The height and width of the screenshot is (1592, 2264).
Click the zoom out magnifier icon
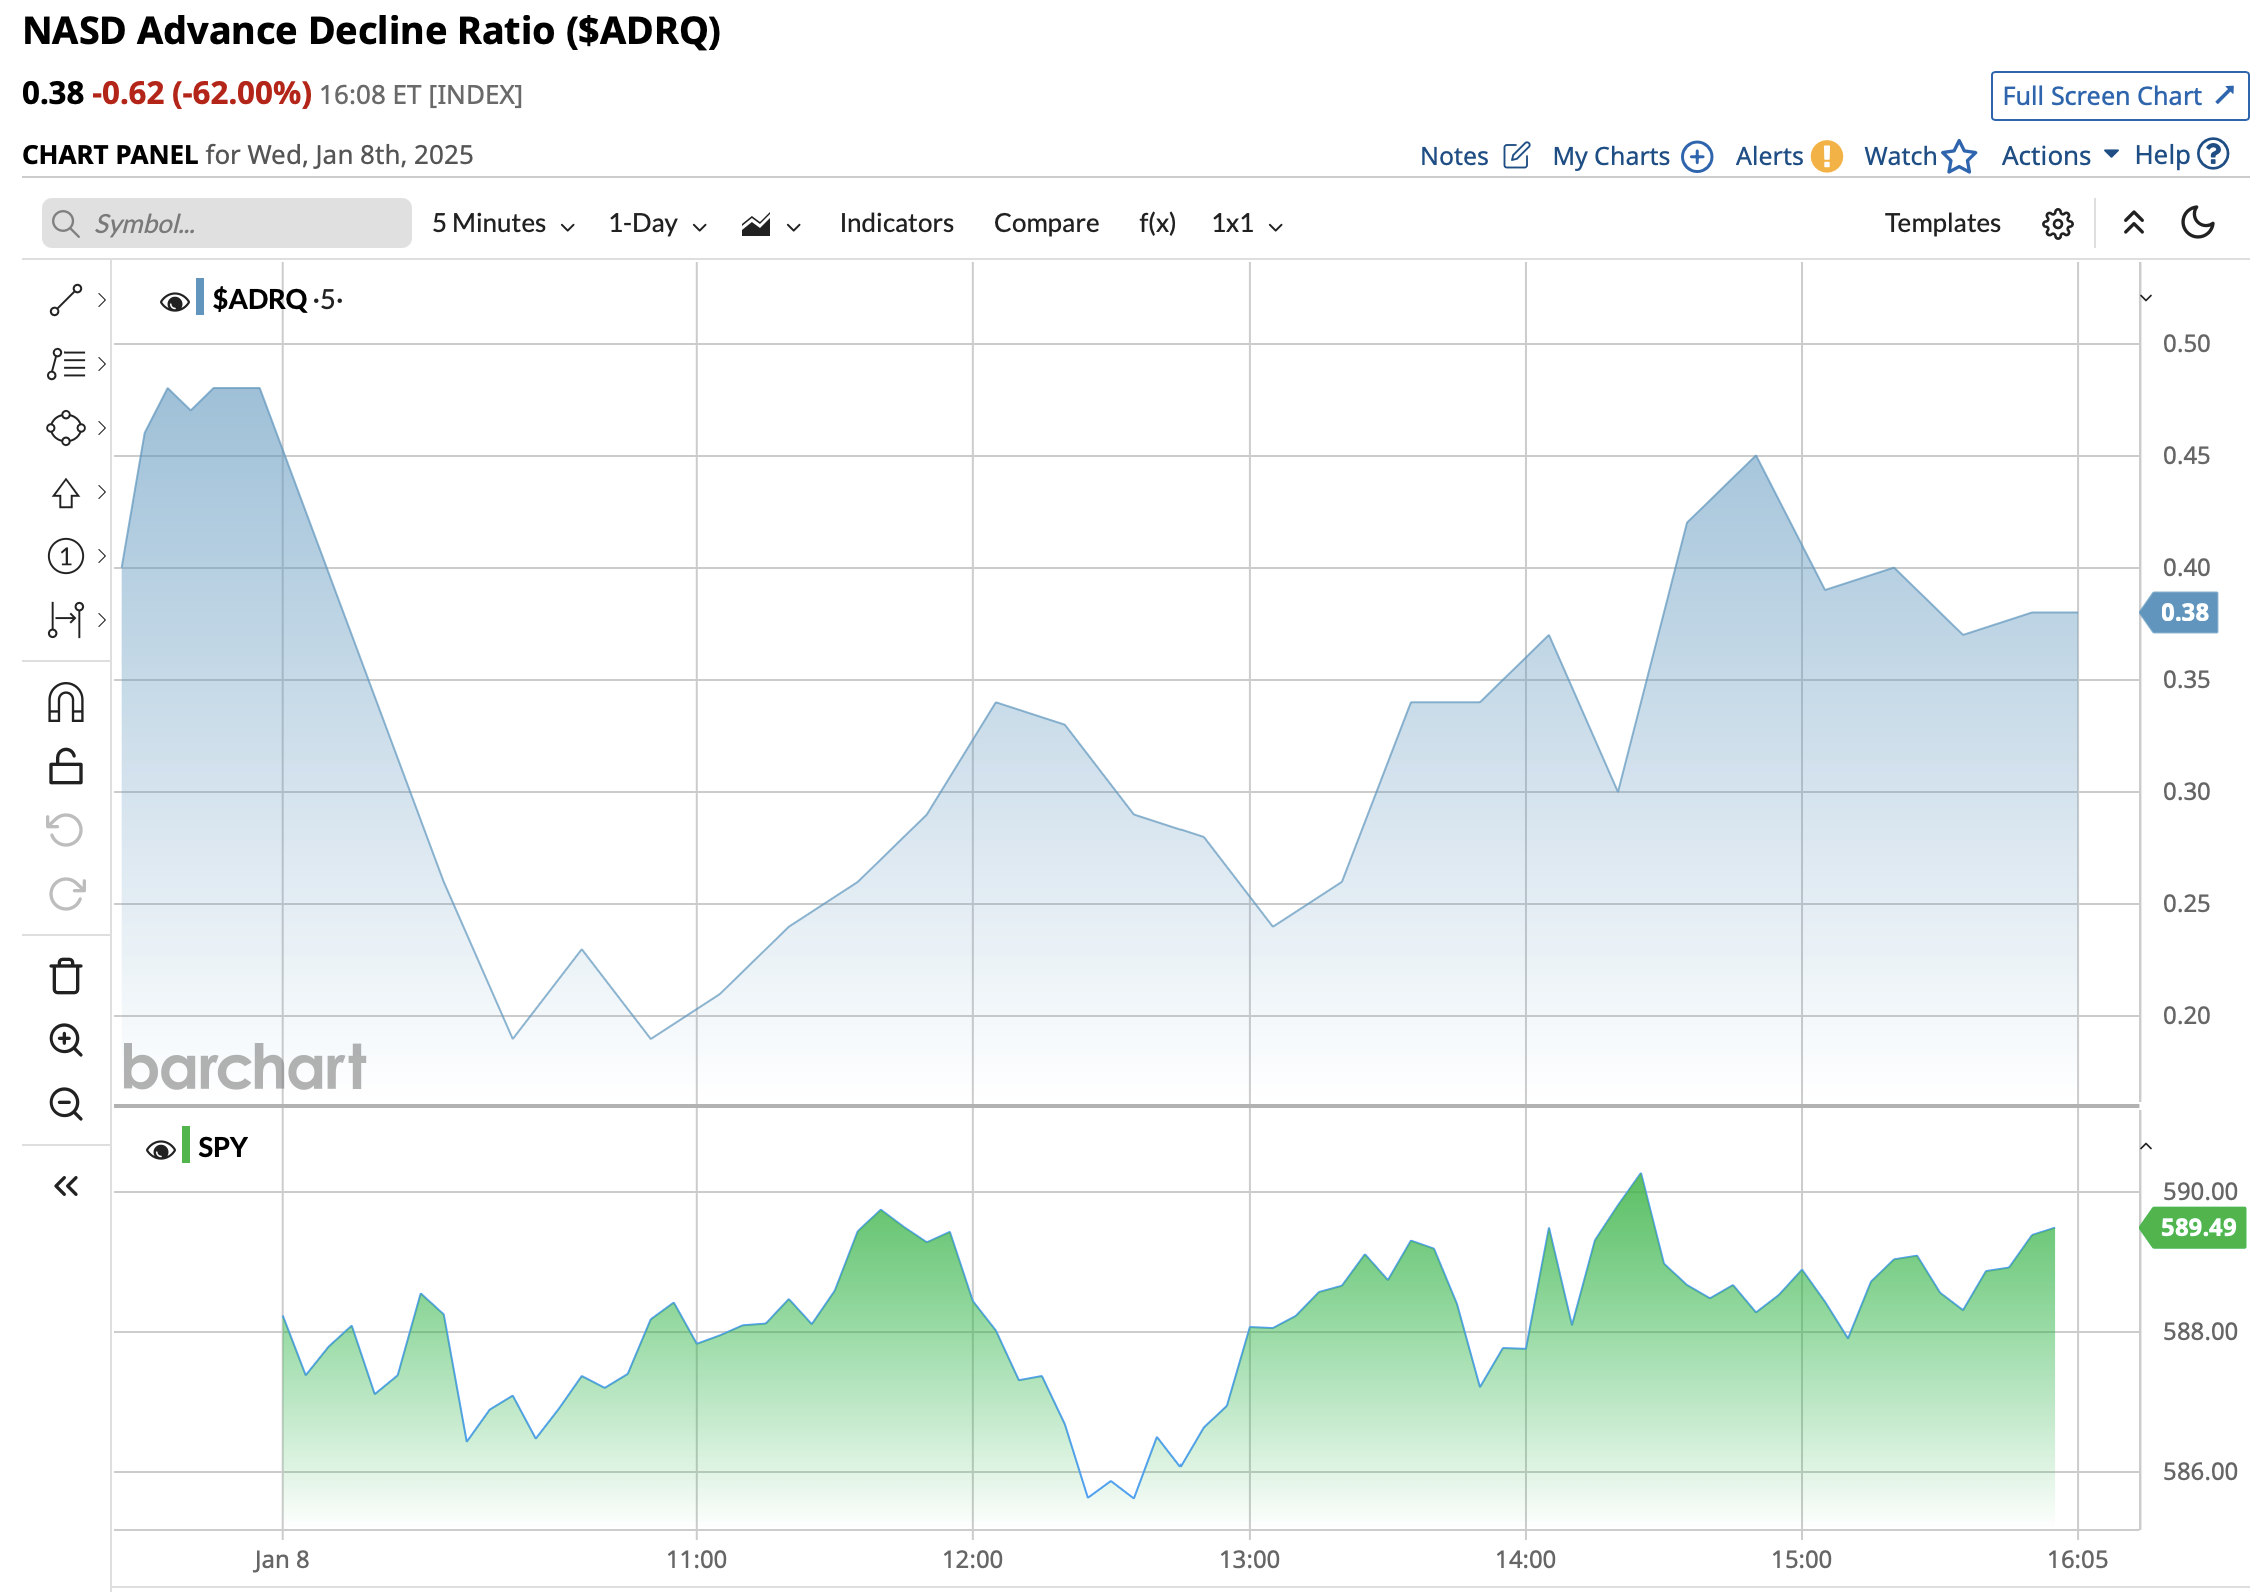tap(66, 1104)
